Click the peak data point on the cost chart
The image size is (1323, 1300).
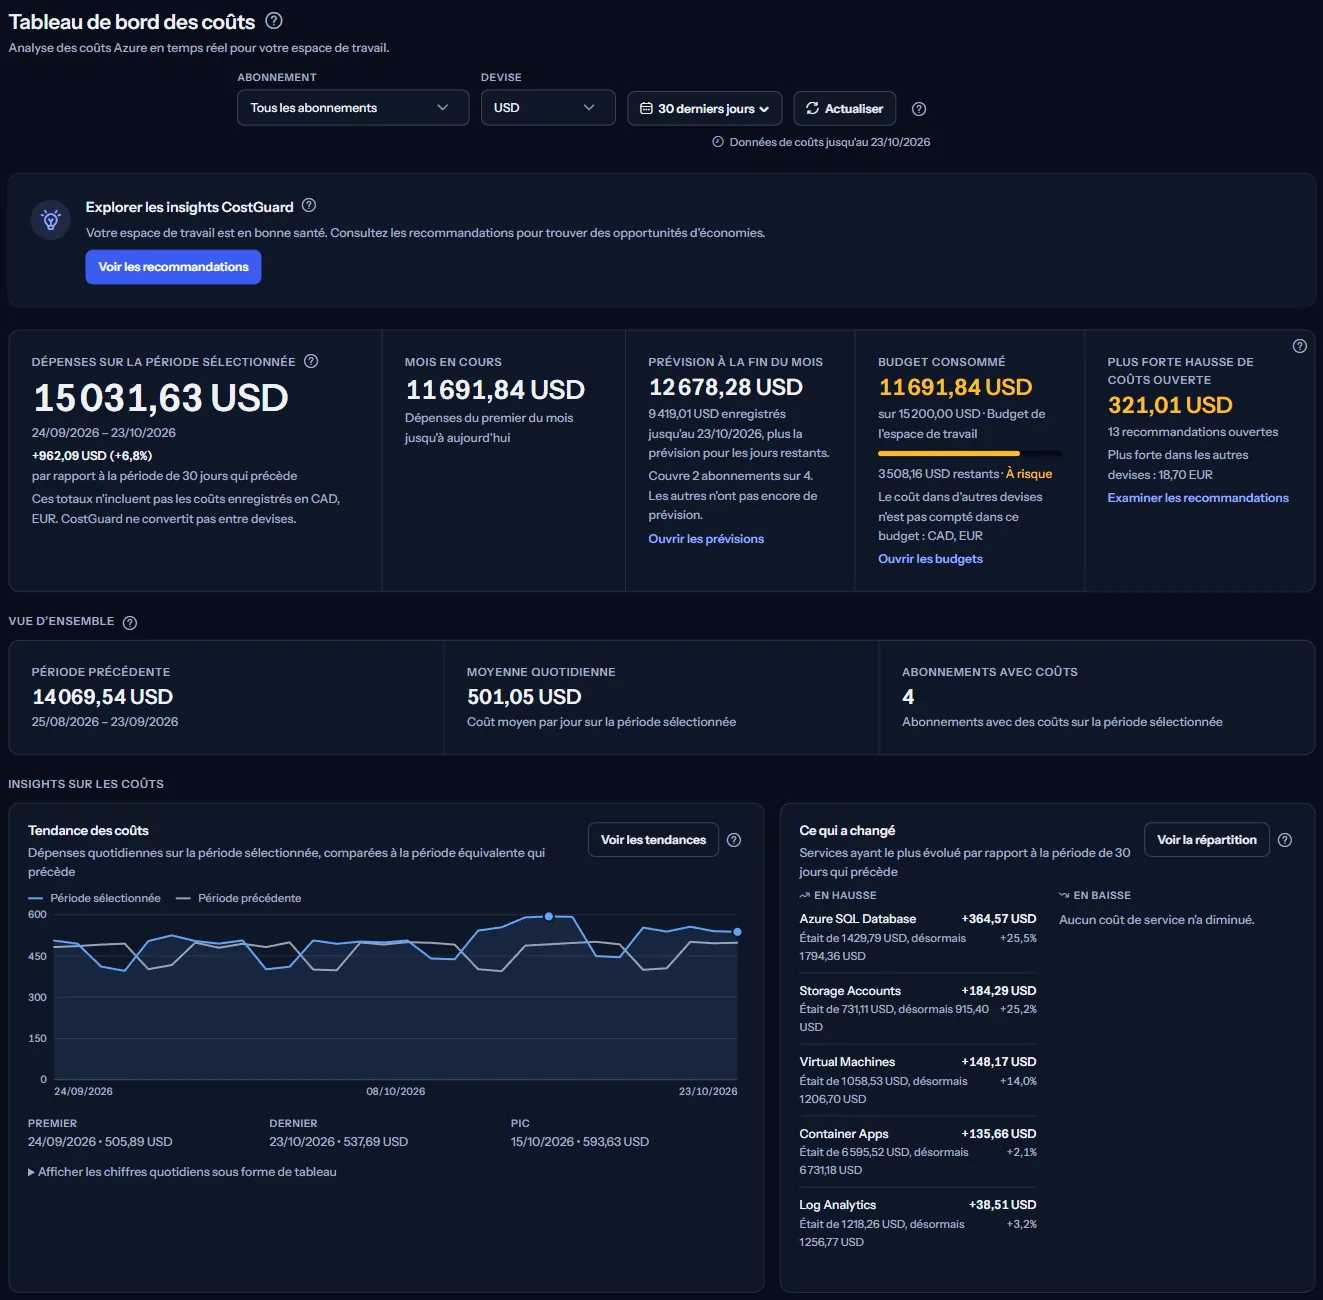[549, 916]
